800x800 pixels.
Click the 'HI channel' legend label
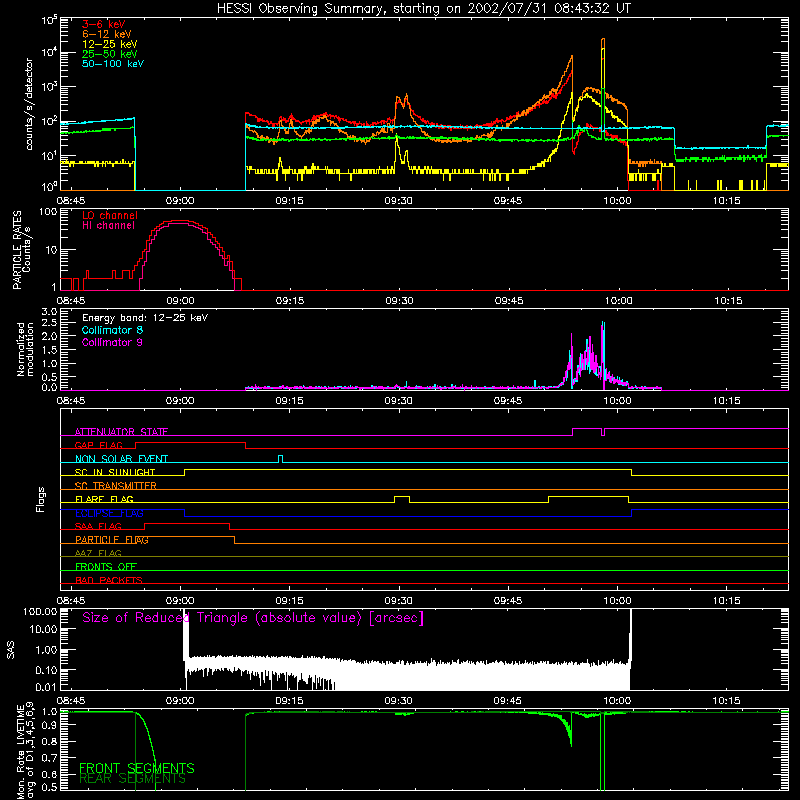[109, 226]
